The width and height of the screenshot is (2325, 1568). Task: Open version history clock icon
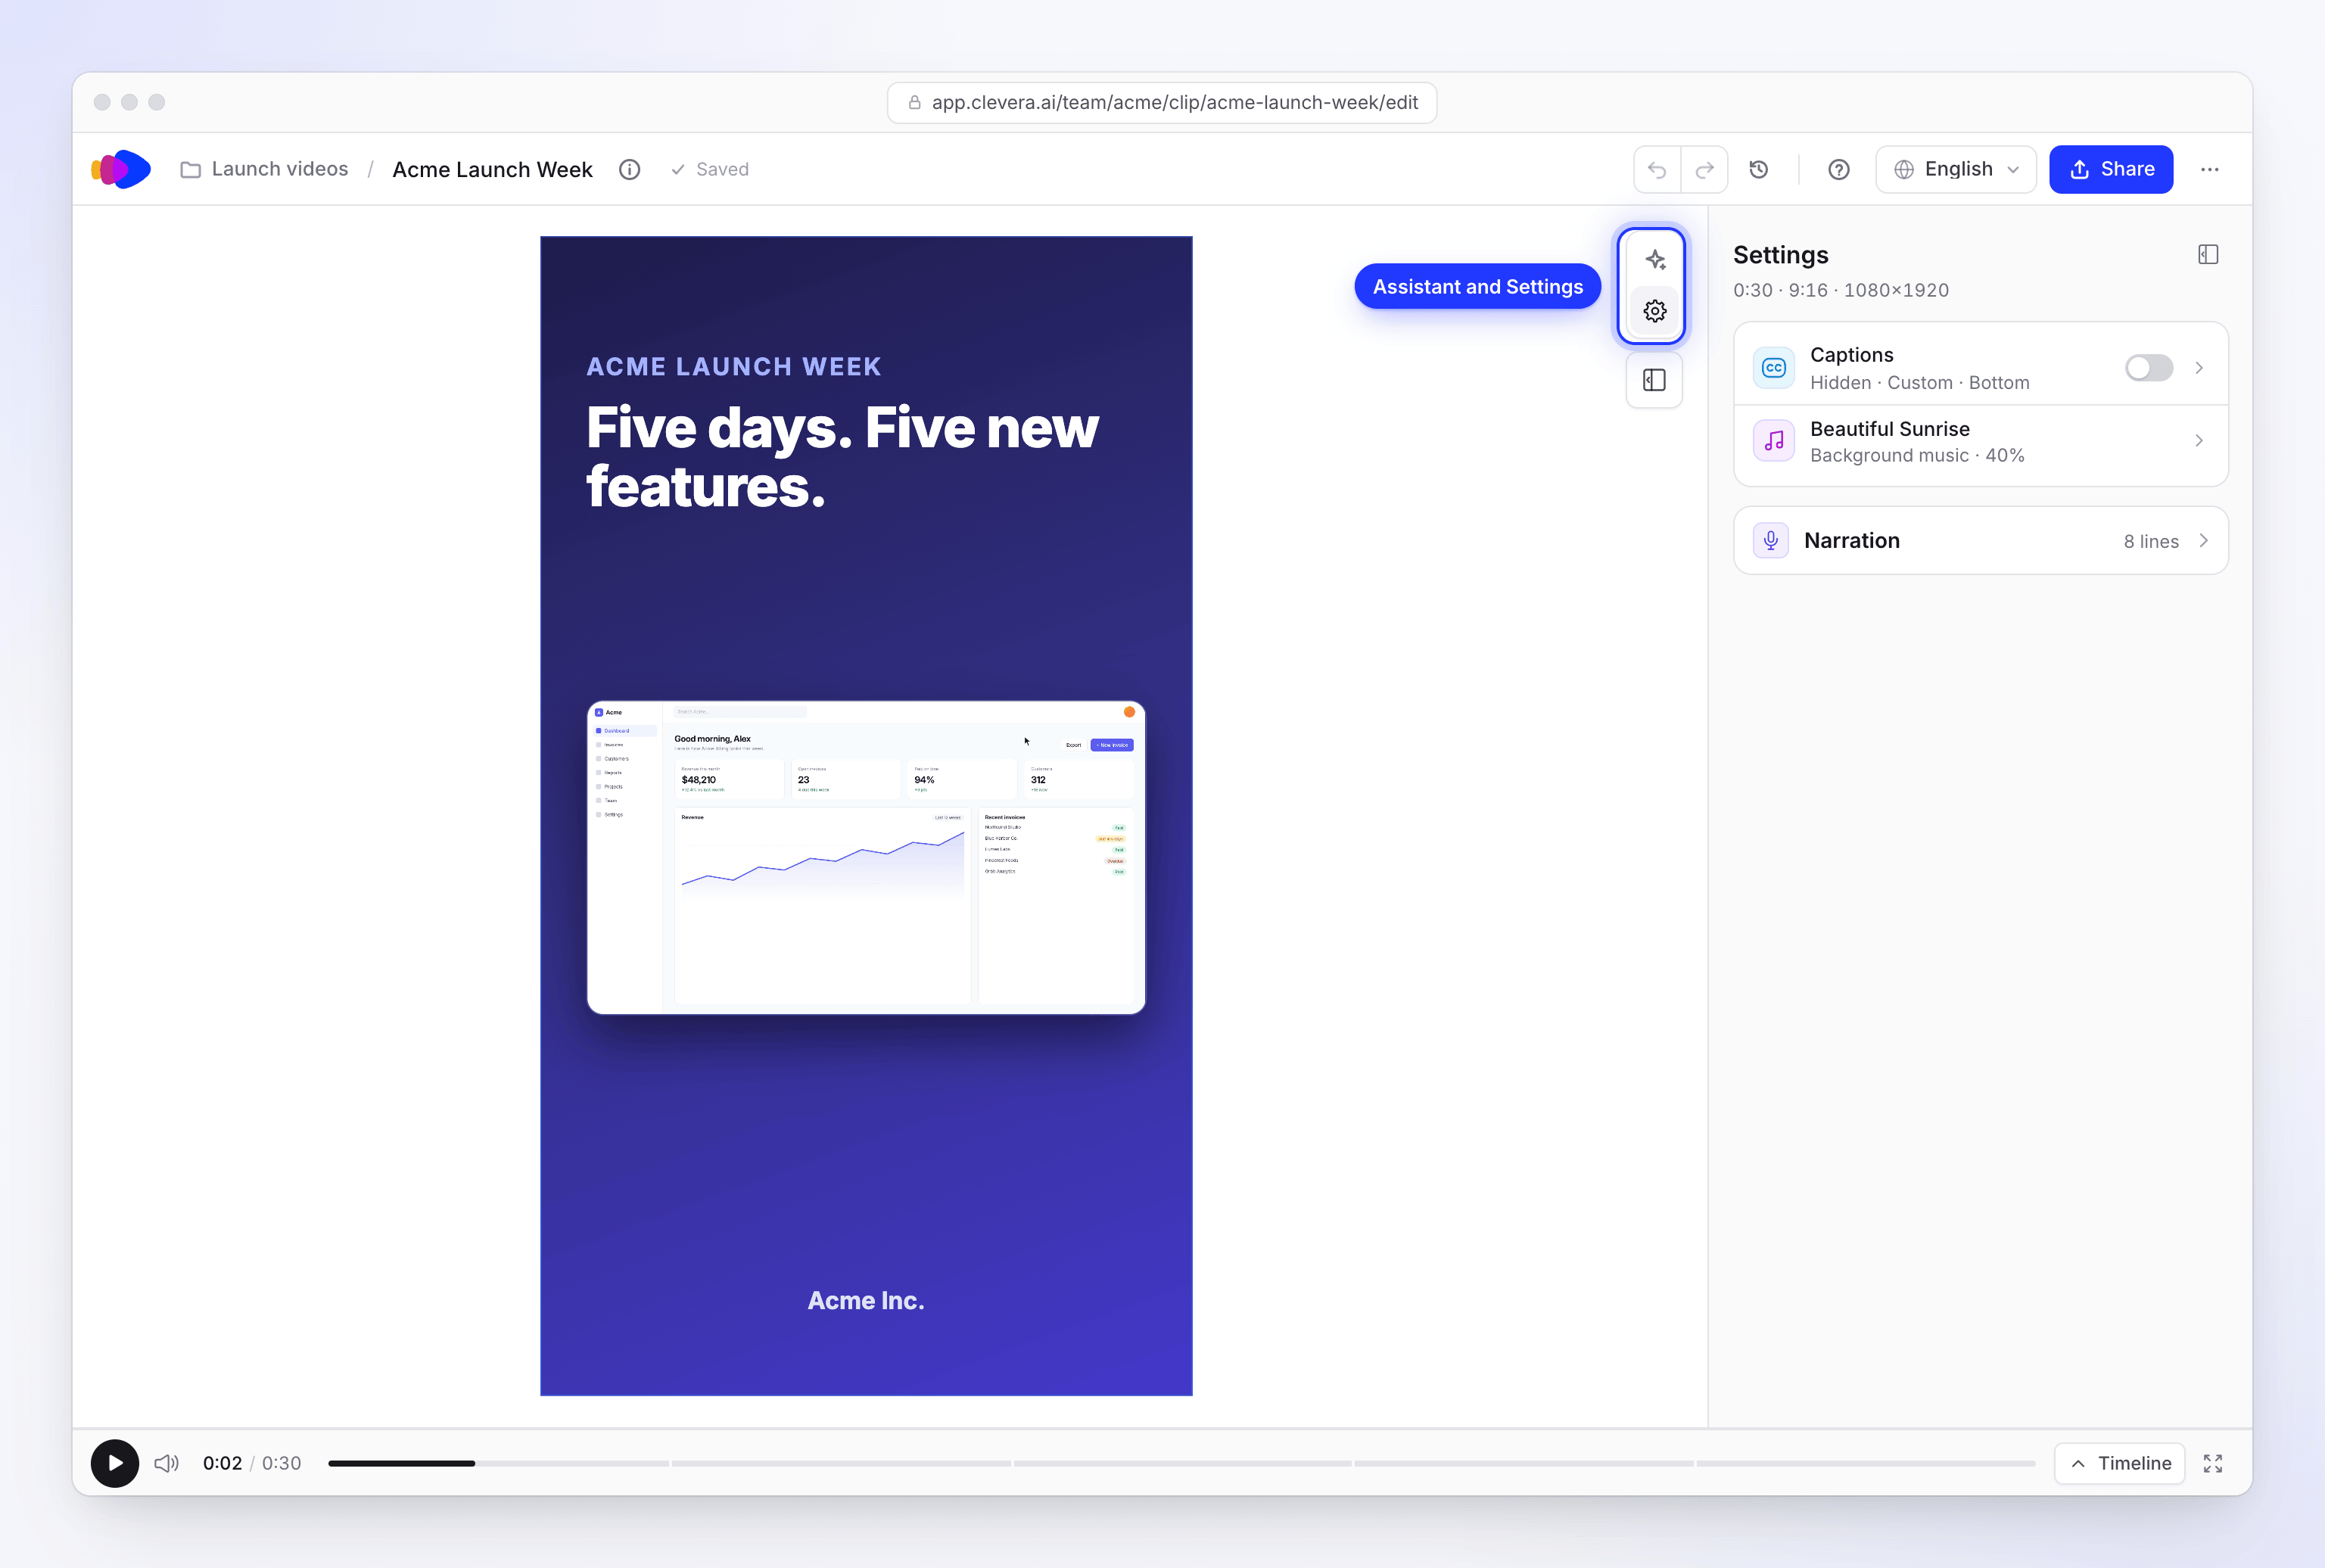pos(1759,169)
